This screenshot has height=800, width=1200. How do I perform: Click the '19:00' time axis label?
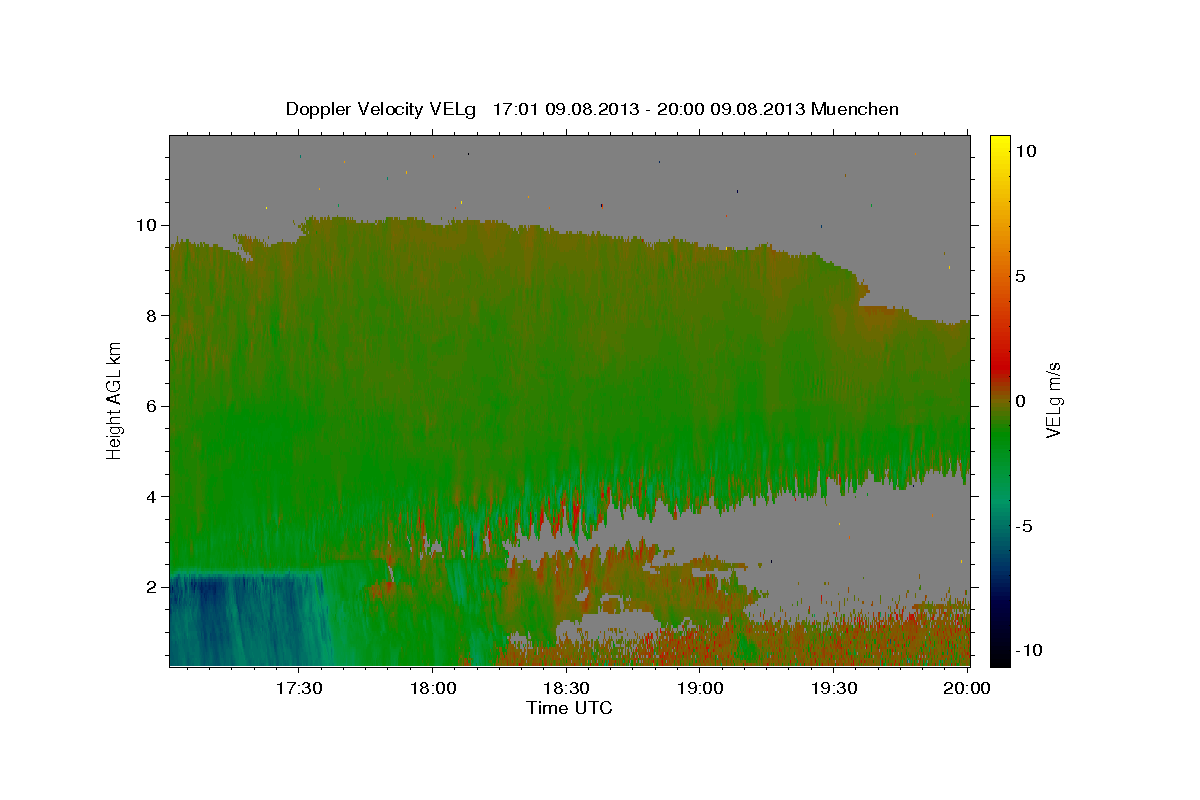[700, 688]
